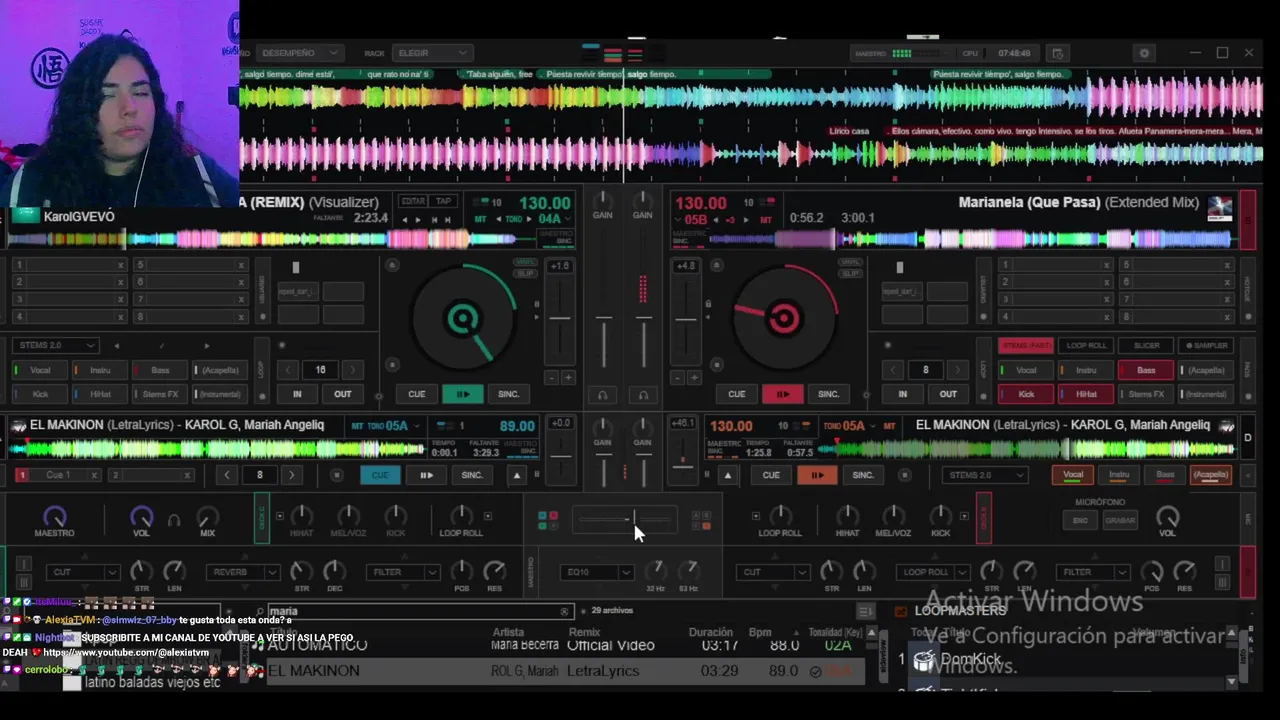Toggle Stems FX pad on the right deck
Viewport: 1280px width, 720px height.
[x=1146, y=394]
